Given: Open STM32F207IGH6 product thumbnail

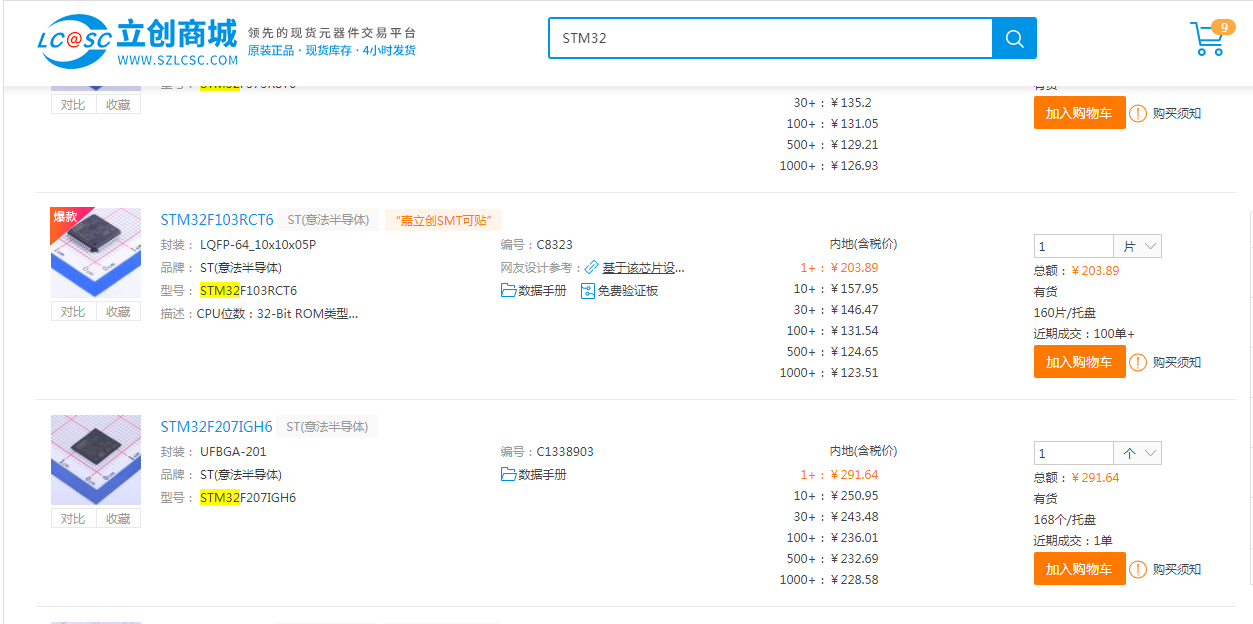Looking at the screenshot, I should click(96, 460).
